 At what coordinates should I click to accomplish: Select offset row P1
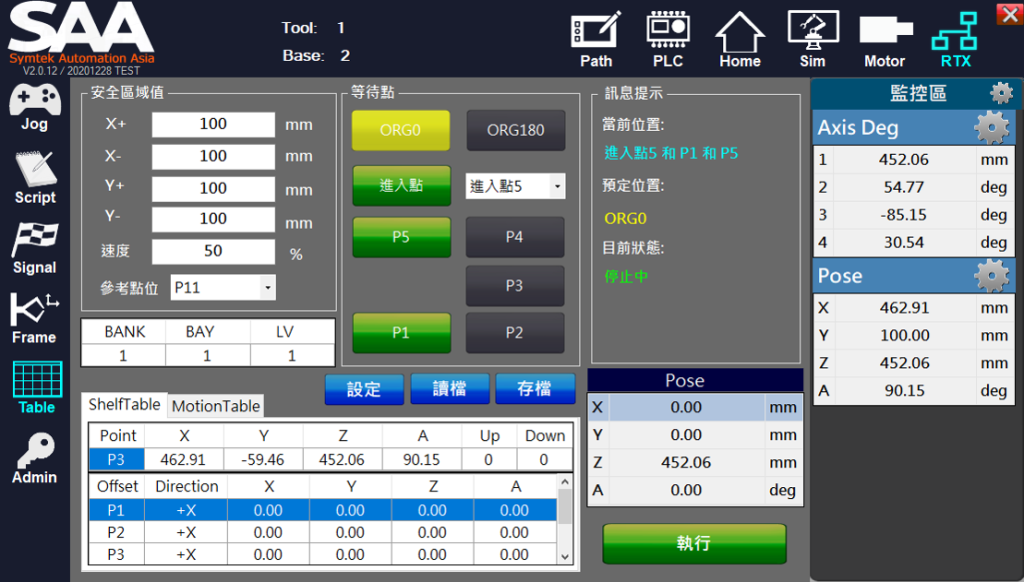click(323, 510)
